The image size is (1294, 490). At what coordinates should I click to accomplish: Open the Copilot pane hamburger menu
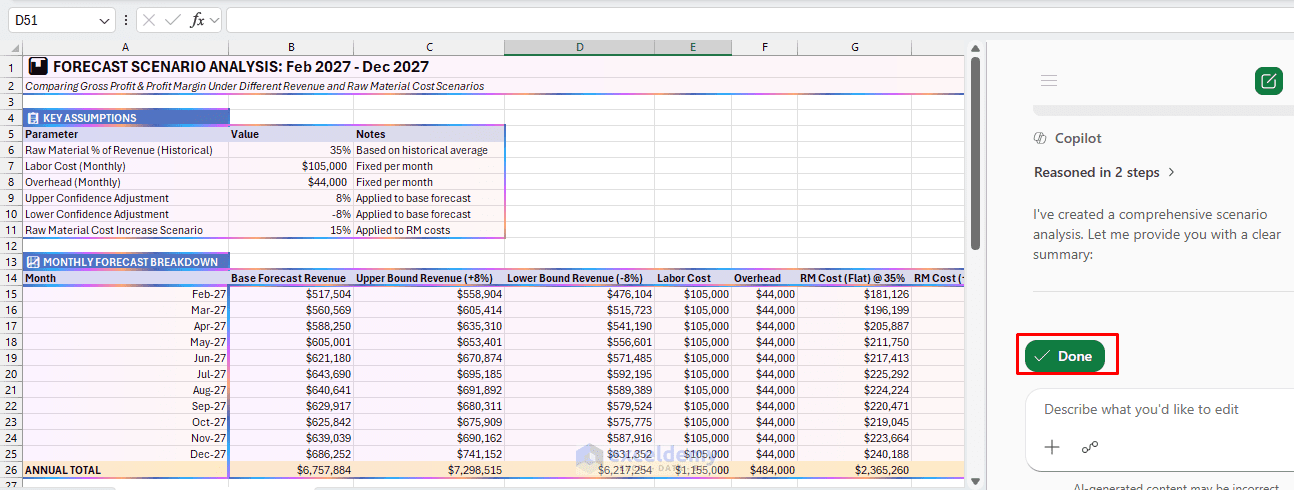(x=1049, y=81)
